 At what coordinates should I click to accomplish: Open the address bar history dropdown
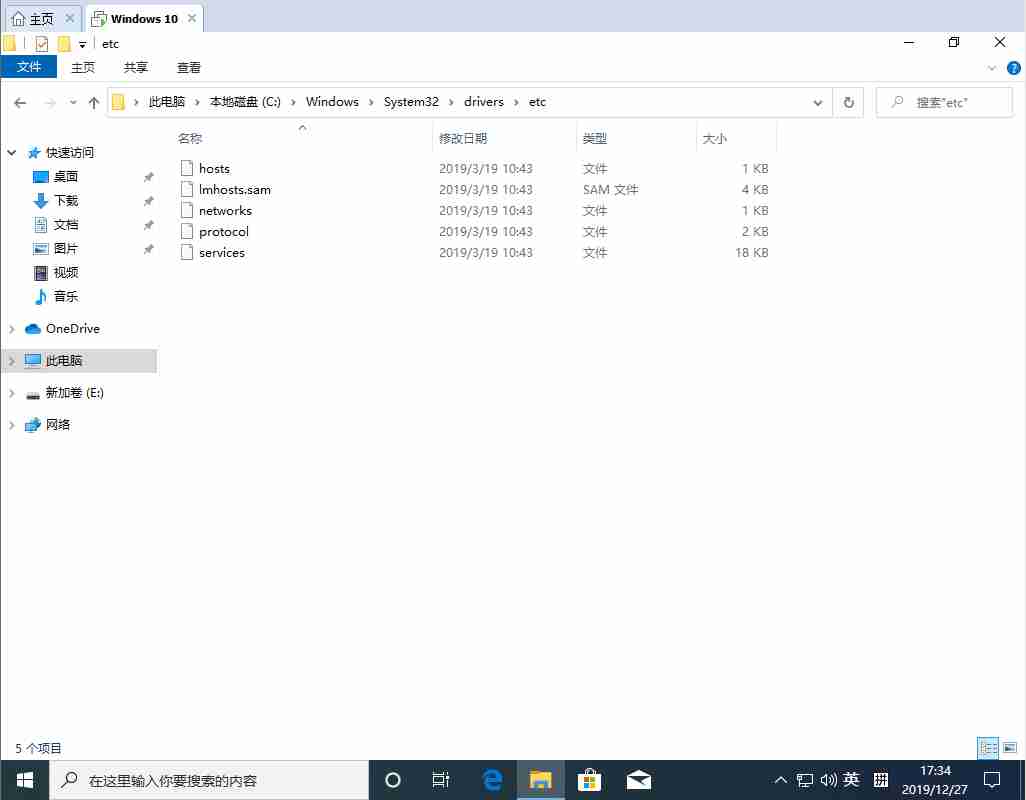point(818,101)
